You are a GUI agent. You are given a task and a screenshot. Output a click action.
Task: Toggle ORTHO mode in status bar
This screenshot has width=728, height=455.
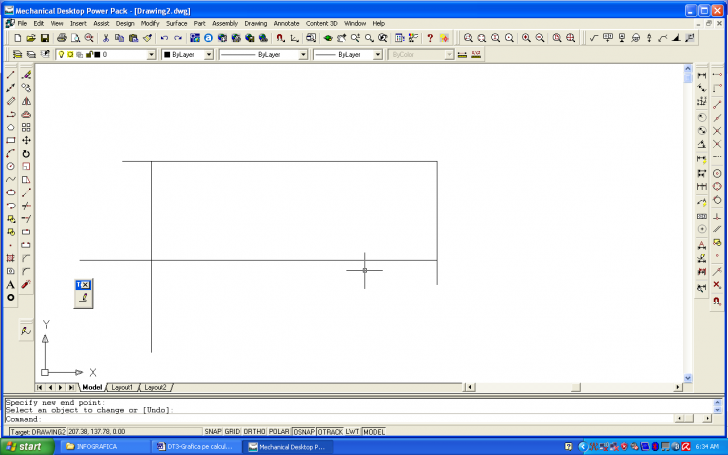point(254,432)
